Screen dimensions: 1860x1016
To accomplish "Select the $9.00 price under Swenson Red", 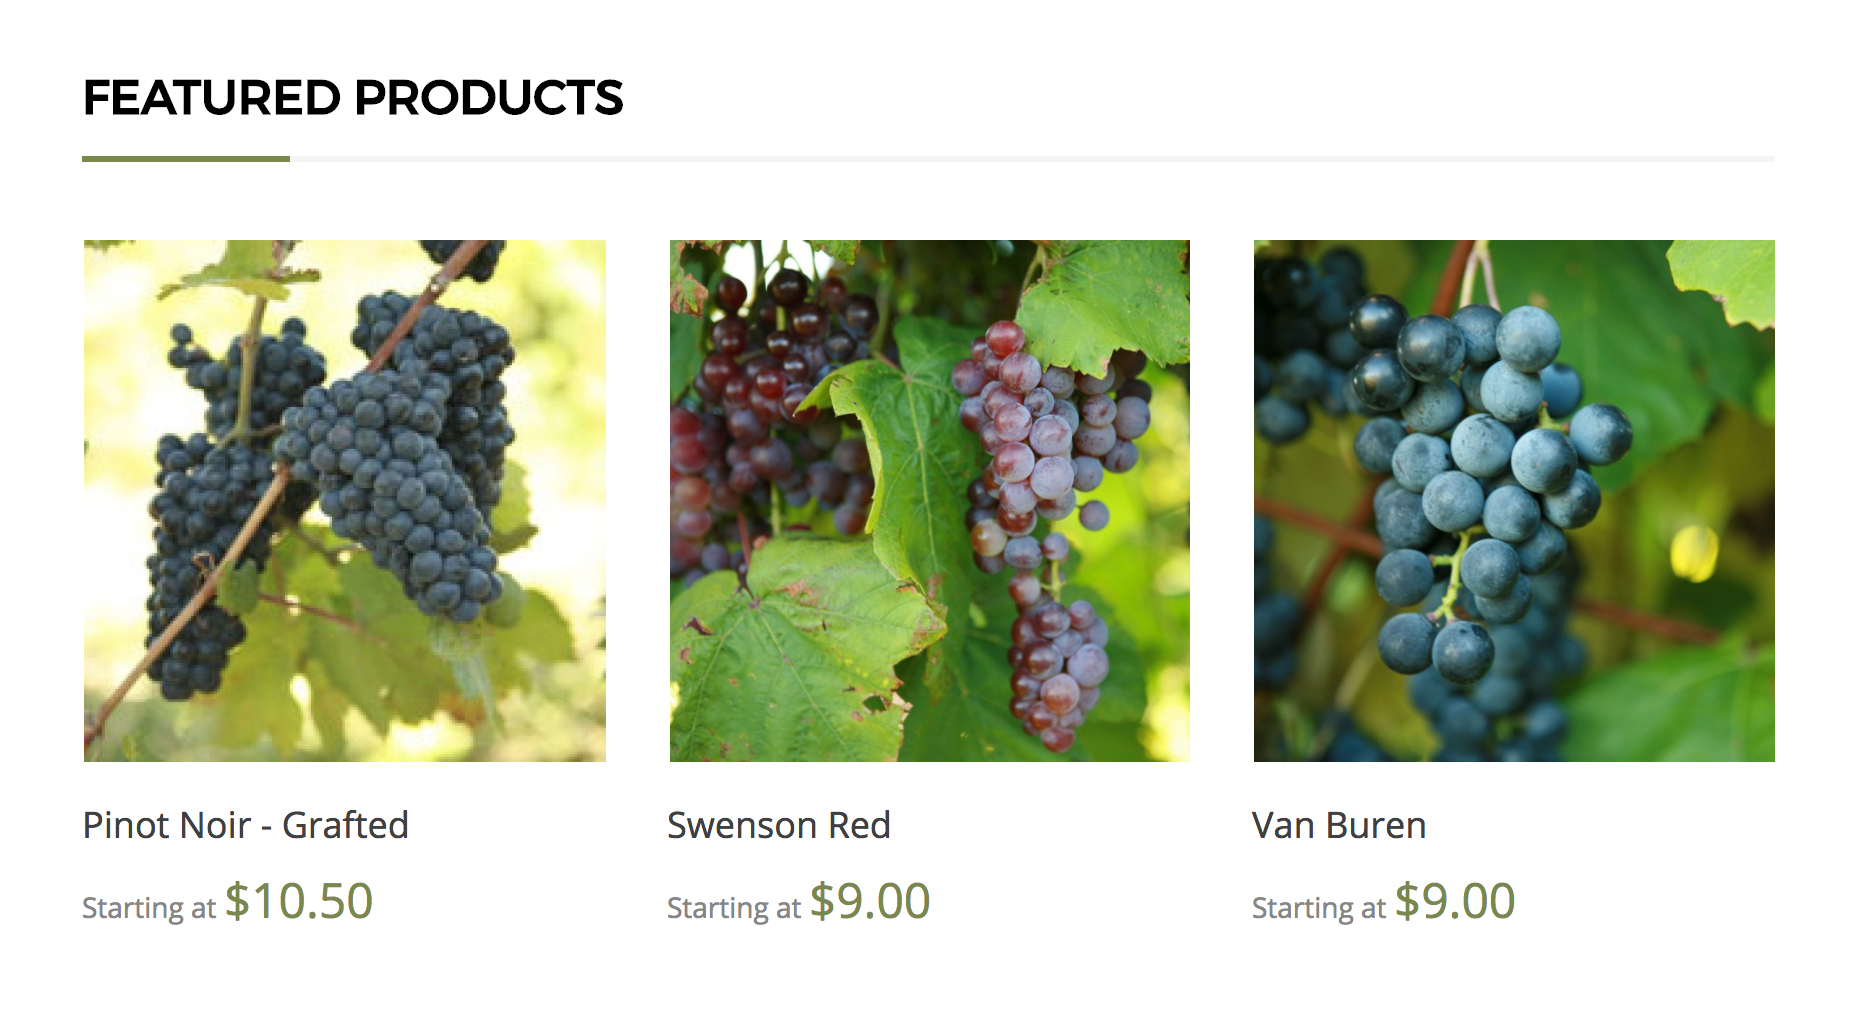I will point(870,901).
